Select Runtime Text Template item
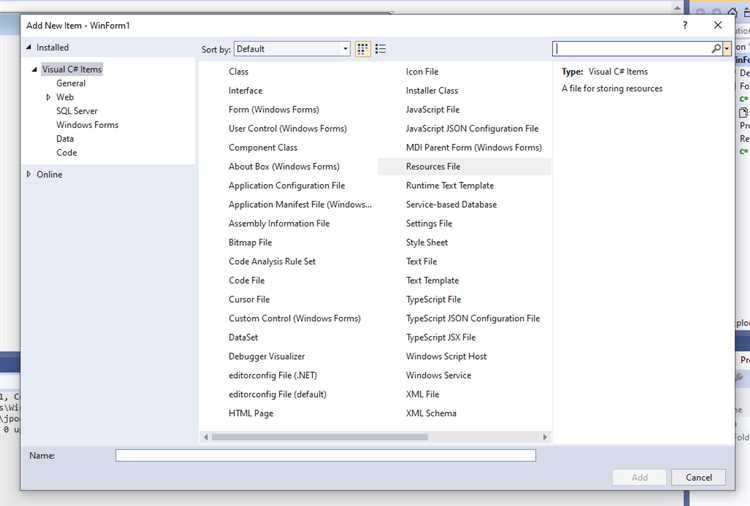Viewport: 750px width, 506px height. click(x=450, y=186)
